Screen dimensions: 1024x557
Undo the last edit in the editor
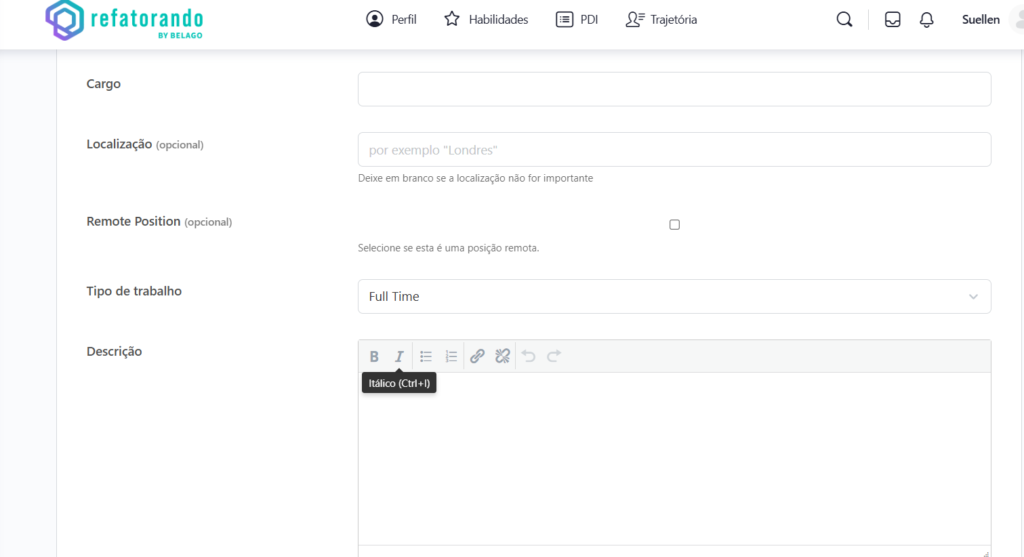click(529, 356)
